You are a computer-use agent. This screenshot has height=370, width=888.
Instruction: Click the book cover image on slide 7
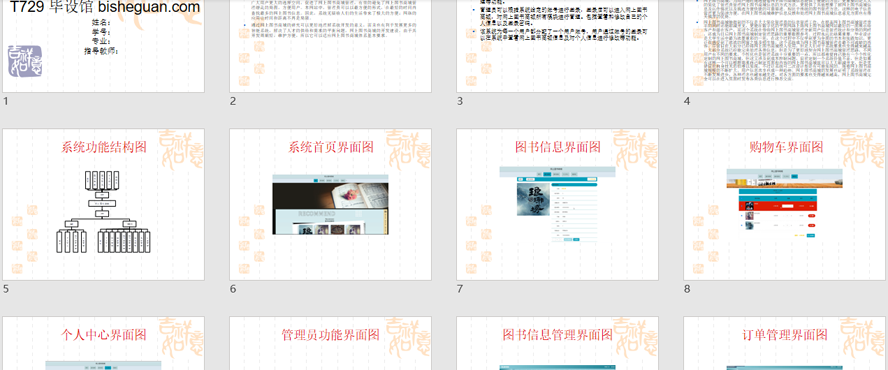pos(533,198)
